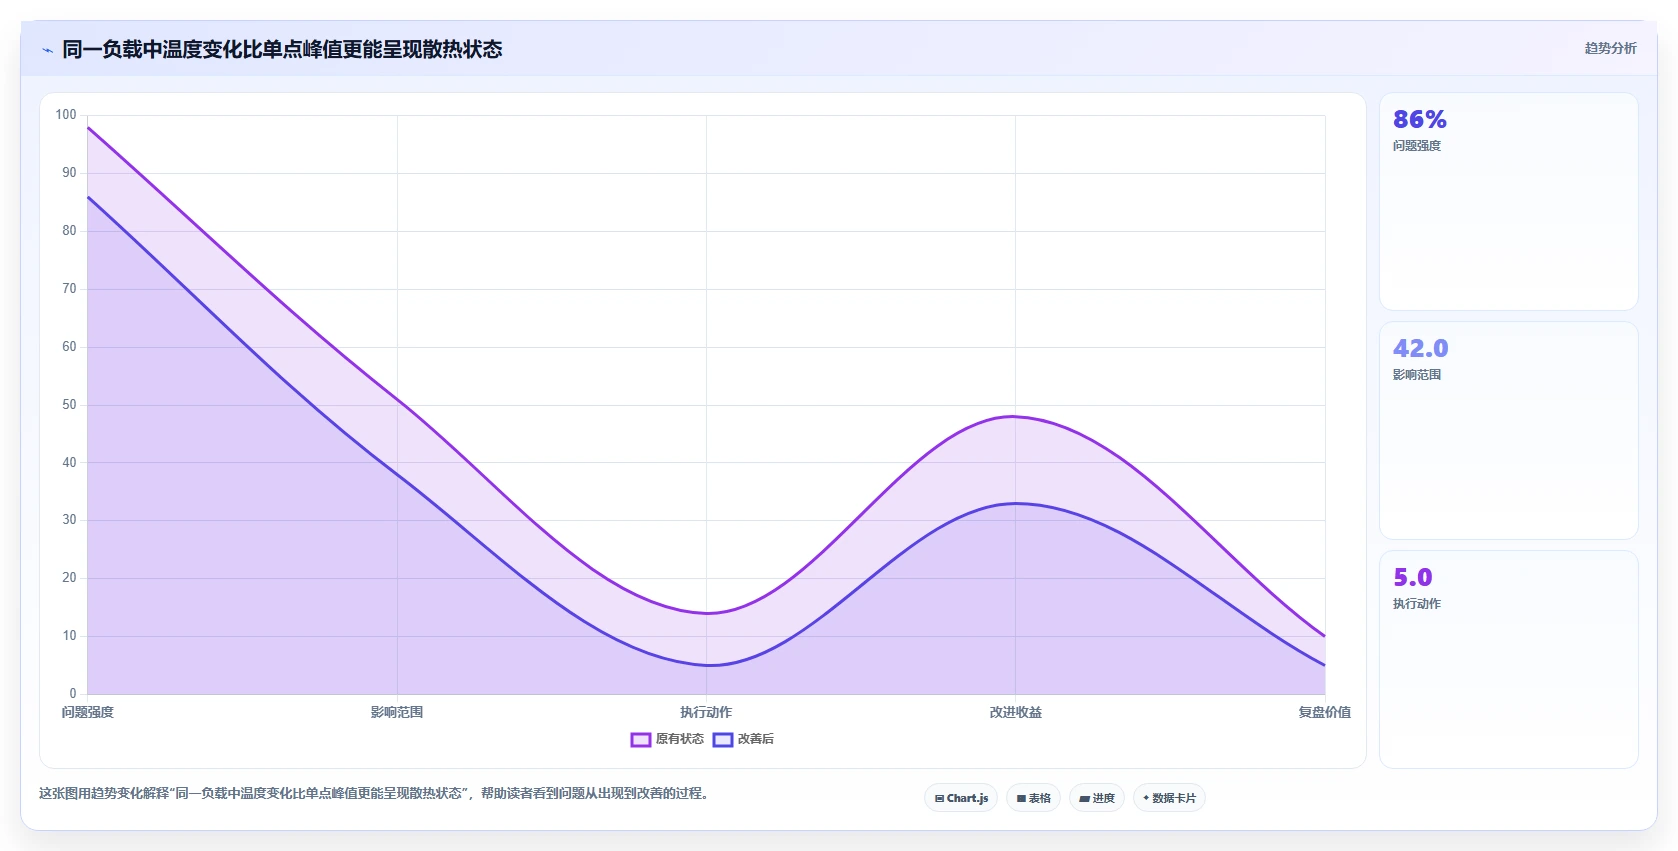Screen dimensions: 1678x851
Task: Click the 原有状态 purple legend swatch
Action: click(x=641, y=740)
